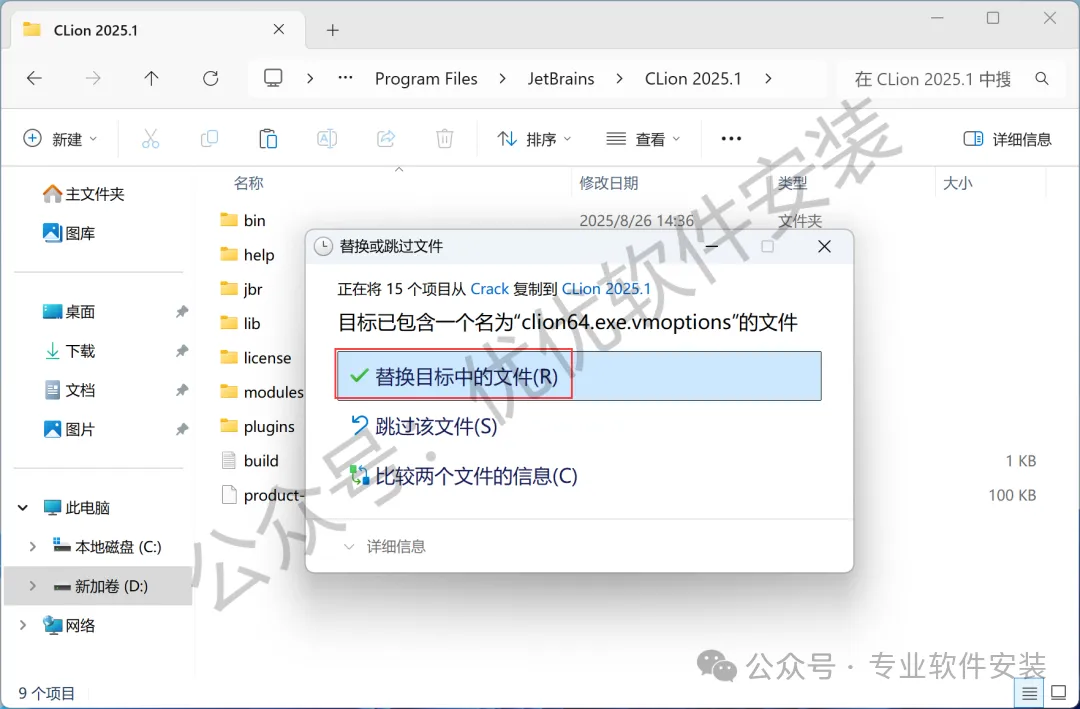Image resolution: width=1080 pixels, height=709 pixels.
Task: Open the toolbar See more ellipsis menu
Action: (x=731, y=139)
